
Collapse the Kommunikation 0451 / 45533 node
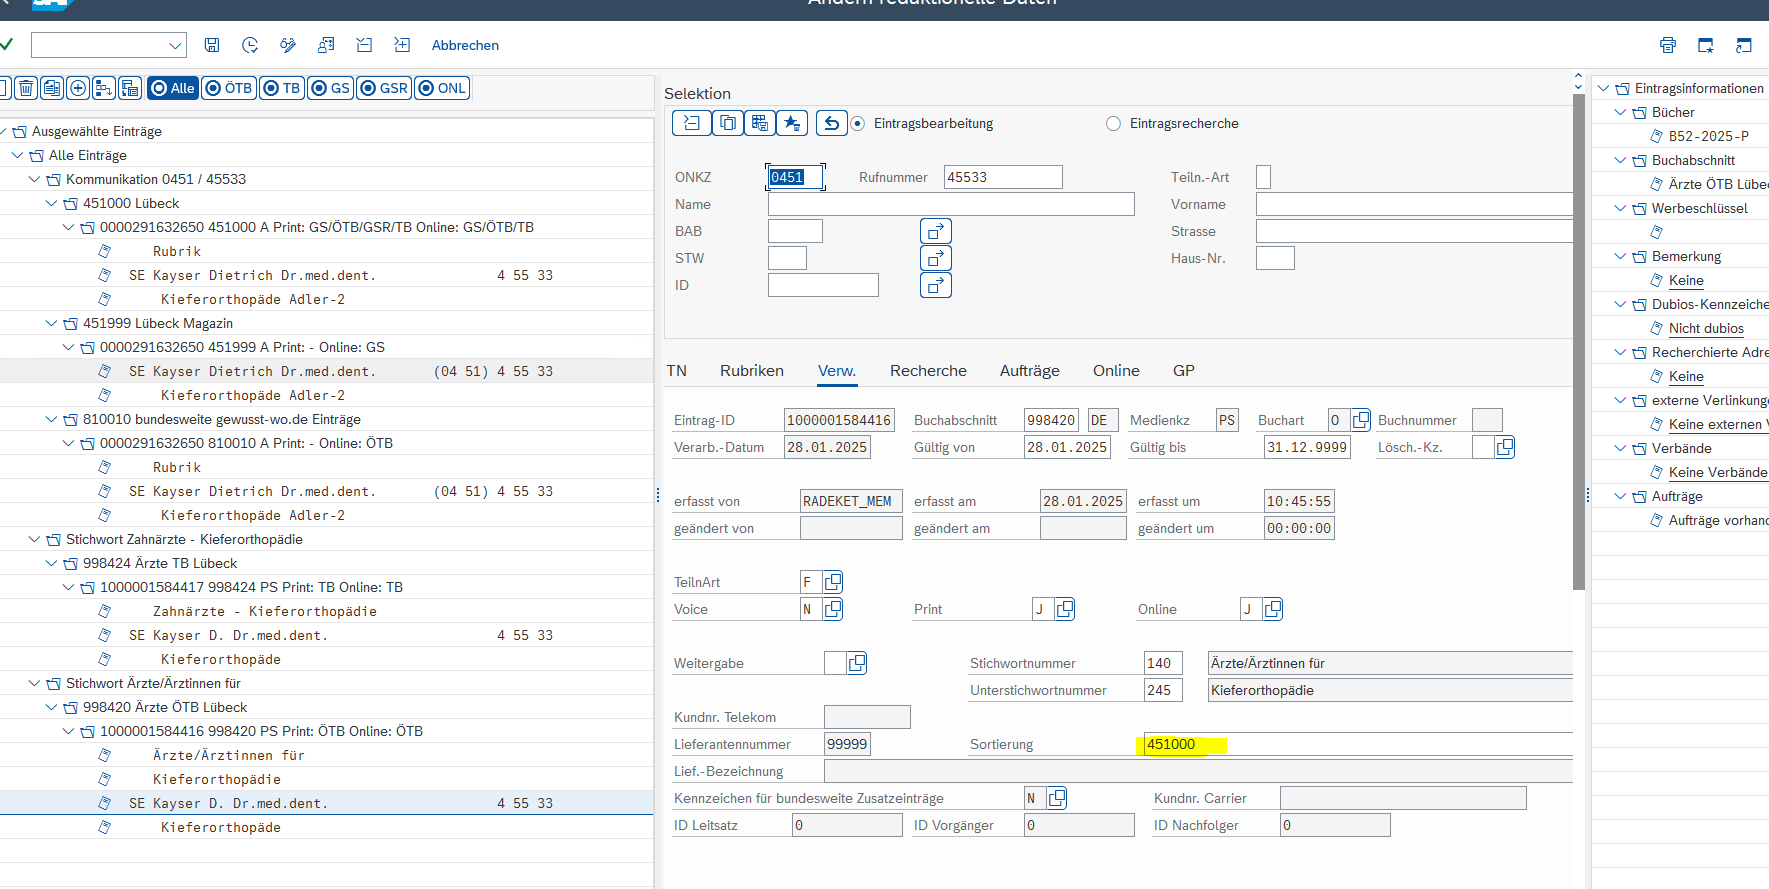34,179
